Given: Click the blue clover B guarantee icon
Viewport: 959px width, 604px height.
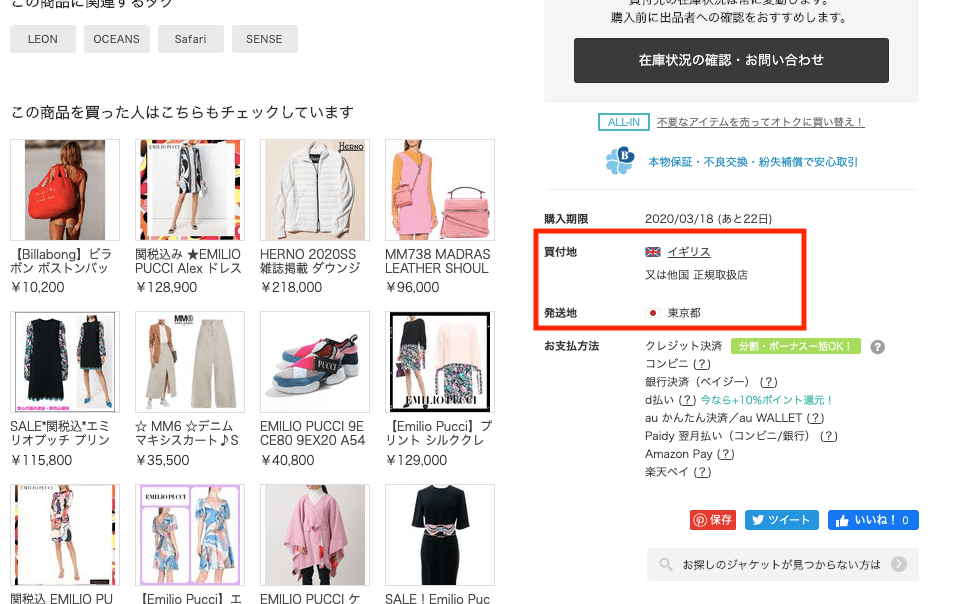Looking at the screenshot, I should (620, 161).
